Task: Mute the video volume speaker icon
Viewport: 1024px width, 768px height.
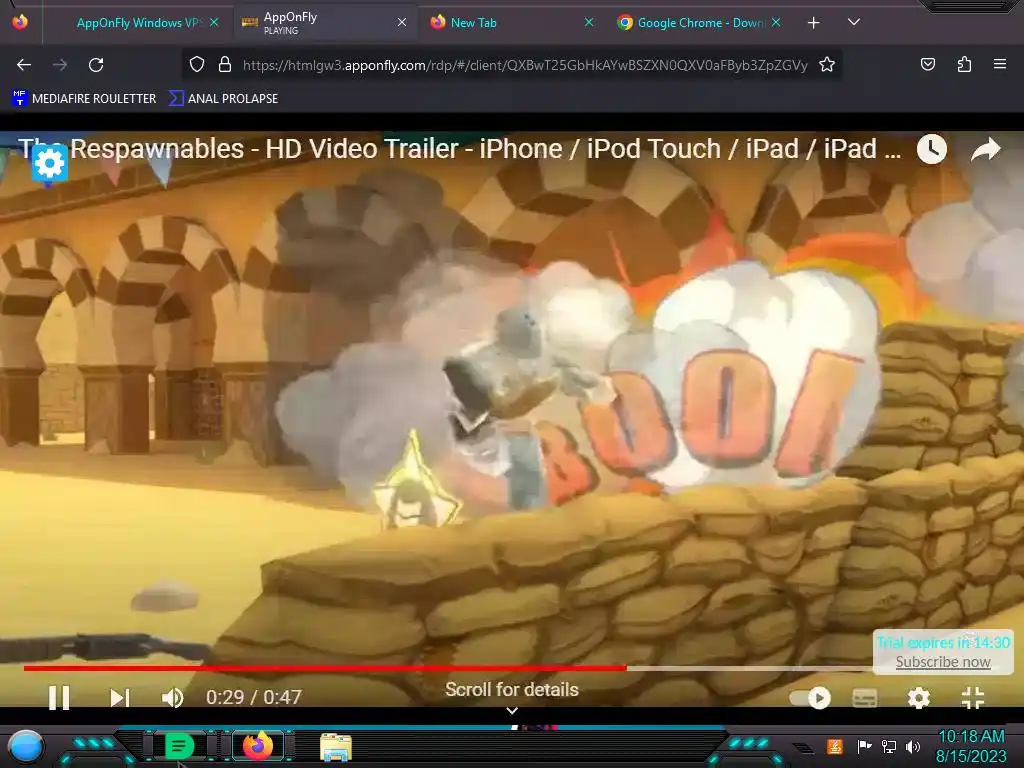Action: click(x=172, y=697)
